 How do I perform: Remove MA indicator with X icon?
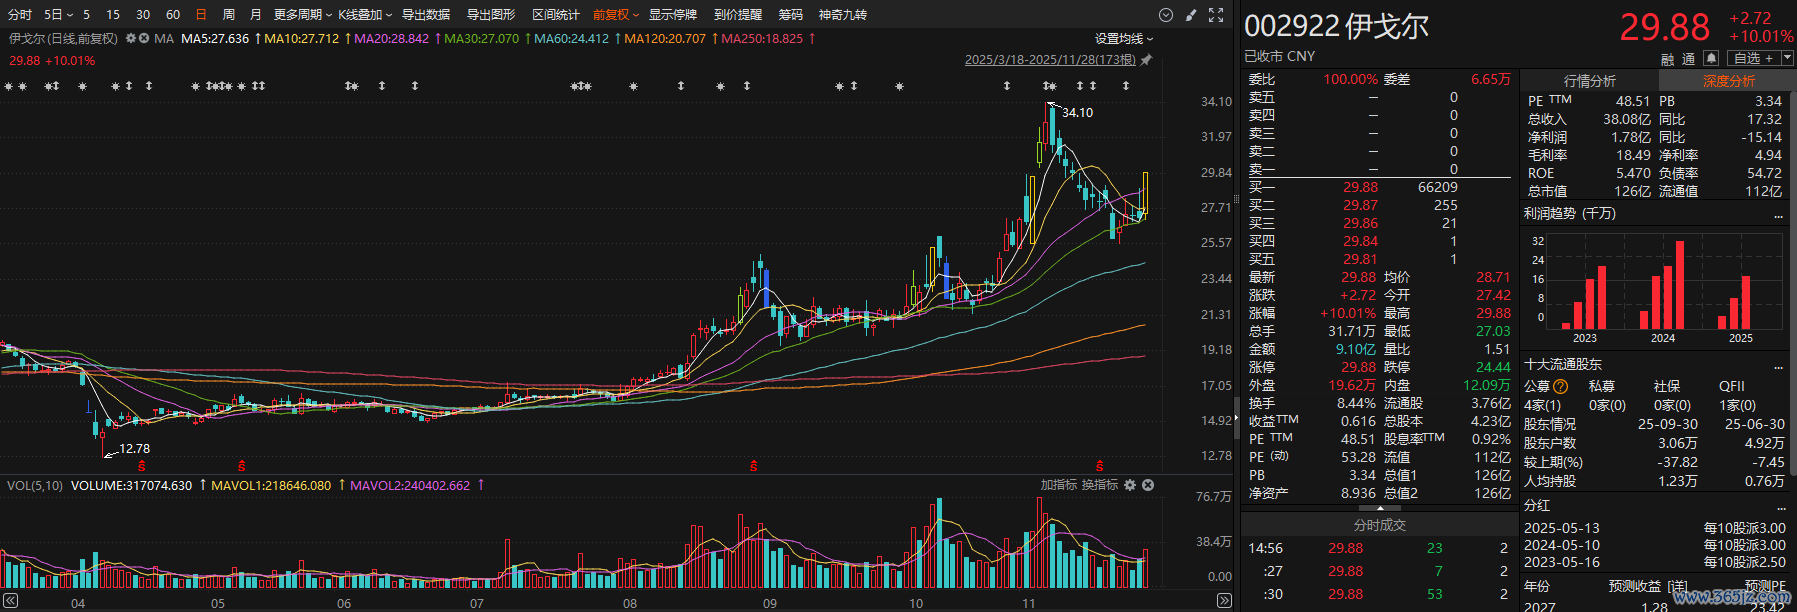[x=144, y=39]
